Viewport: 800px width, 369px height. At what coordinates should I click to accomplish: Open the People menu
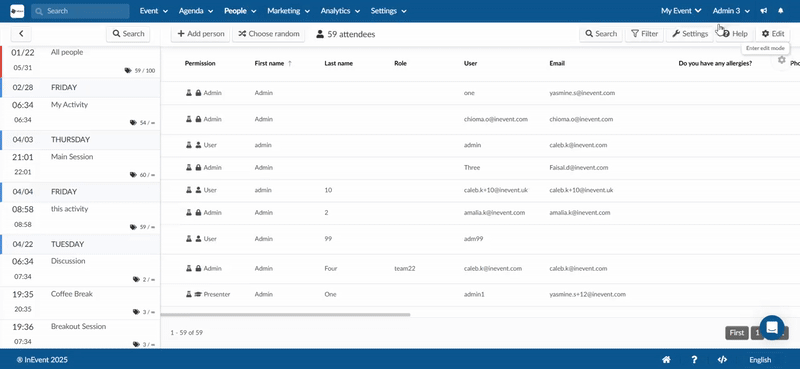[x=240, y=11]
